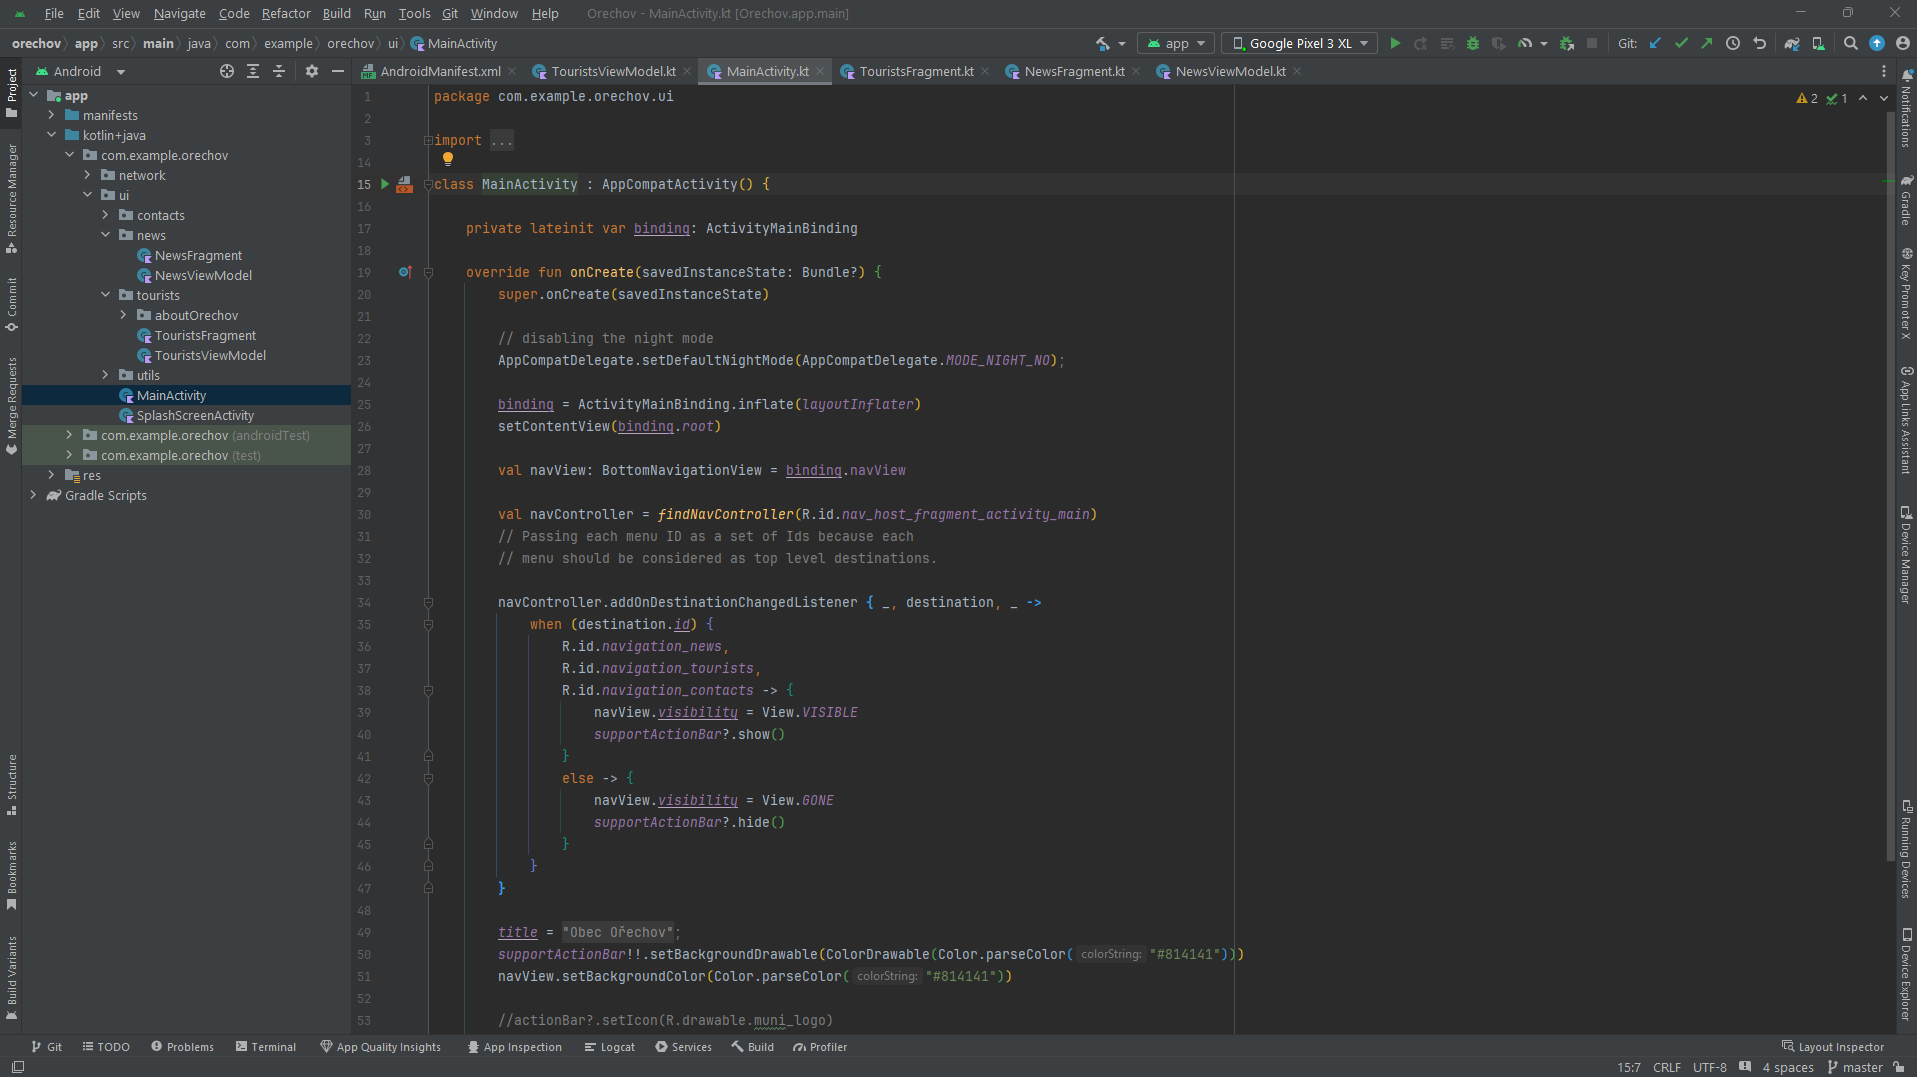Open the Build menu
Viewport: 1917px width, 1077px height.
coord(336,13)
